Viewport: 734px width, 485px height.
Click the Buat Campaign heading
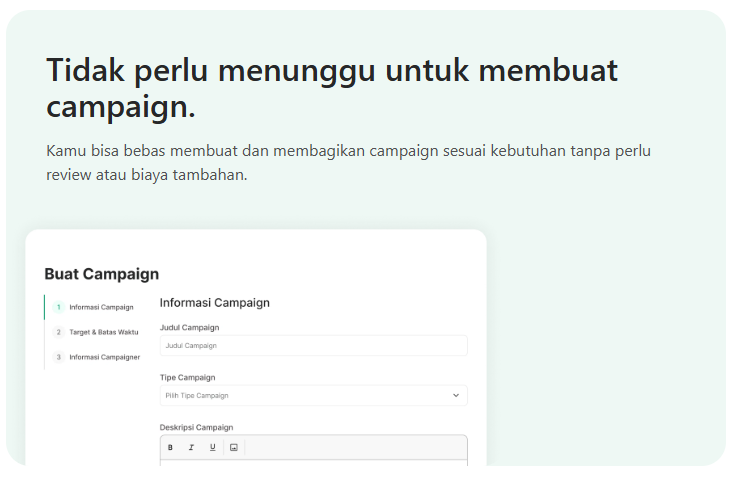click(x=102, y=274)
